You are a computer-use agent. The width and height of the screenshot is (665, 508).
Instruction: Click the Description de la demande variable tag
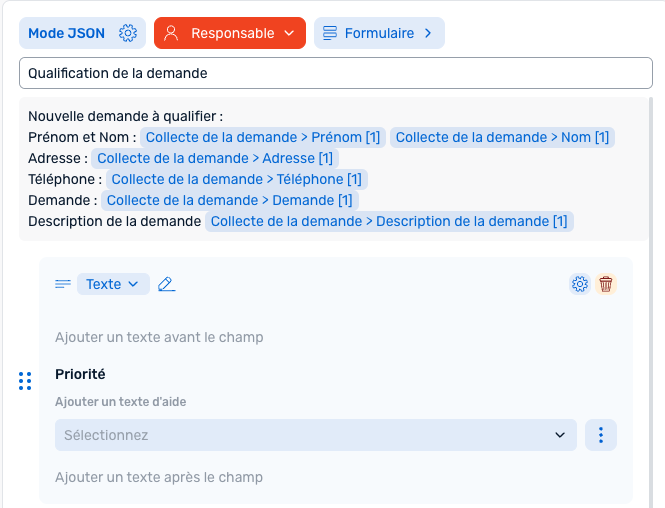click(x=389, y=221)
